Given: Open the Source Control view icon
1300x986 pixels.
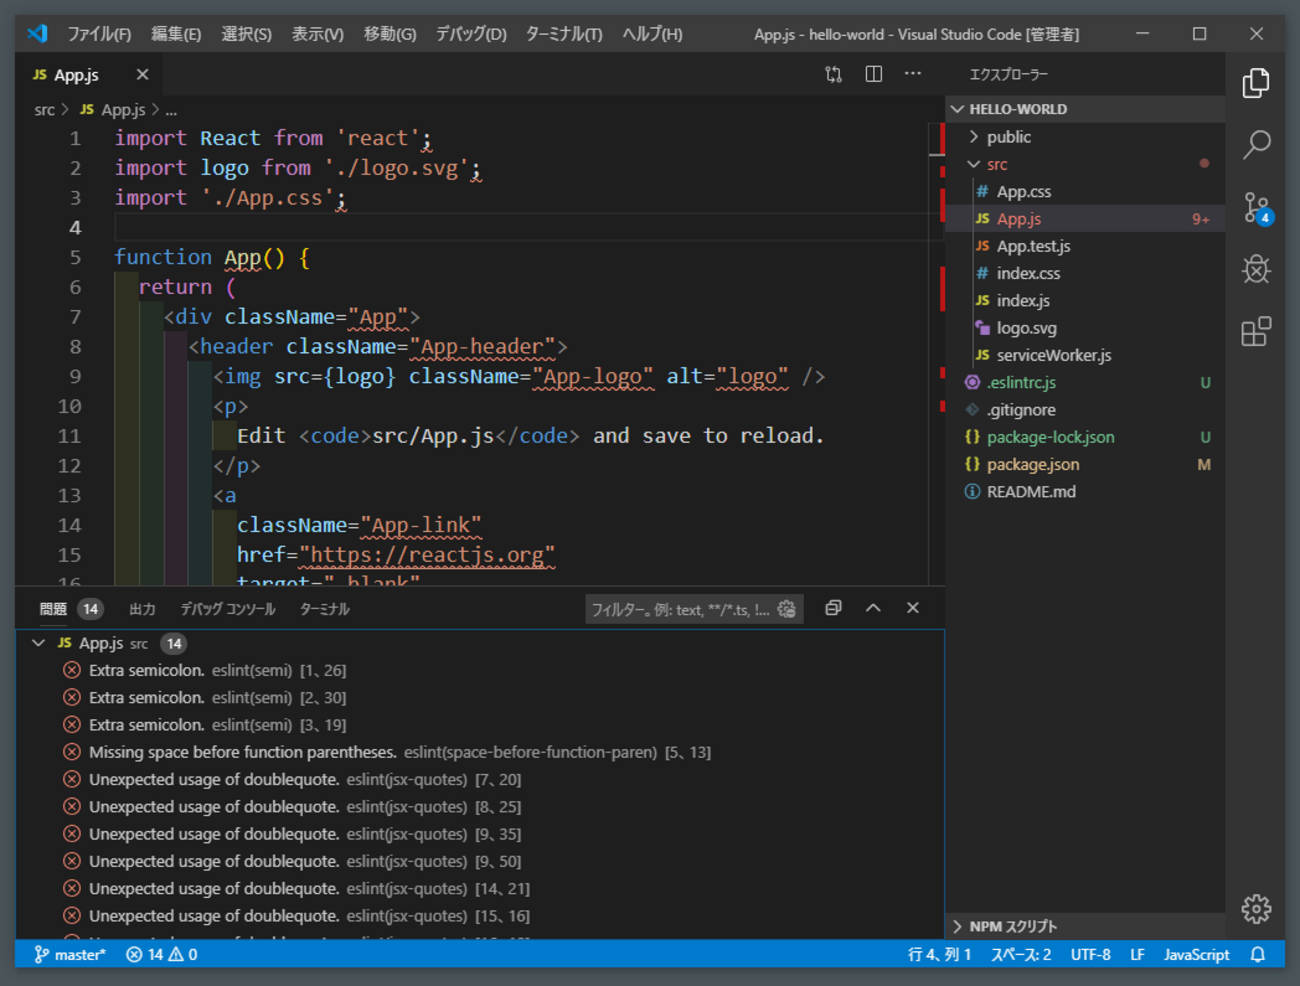Looking at the screenshot, I should coord(1256,208).
